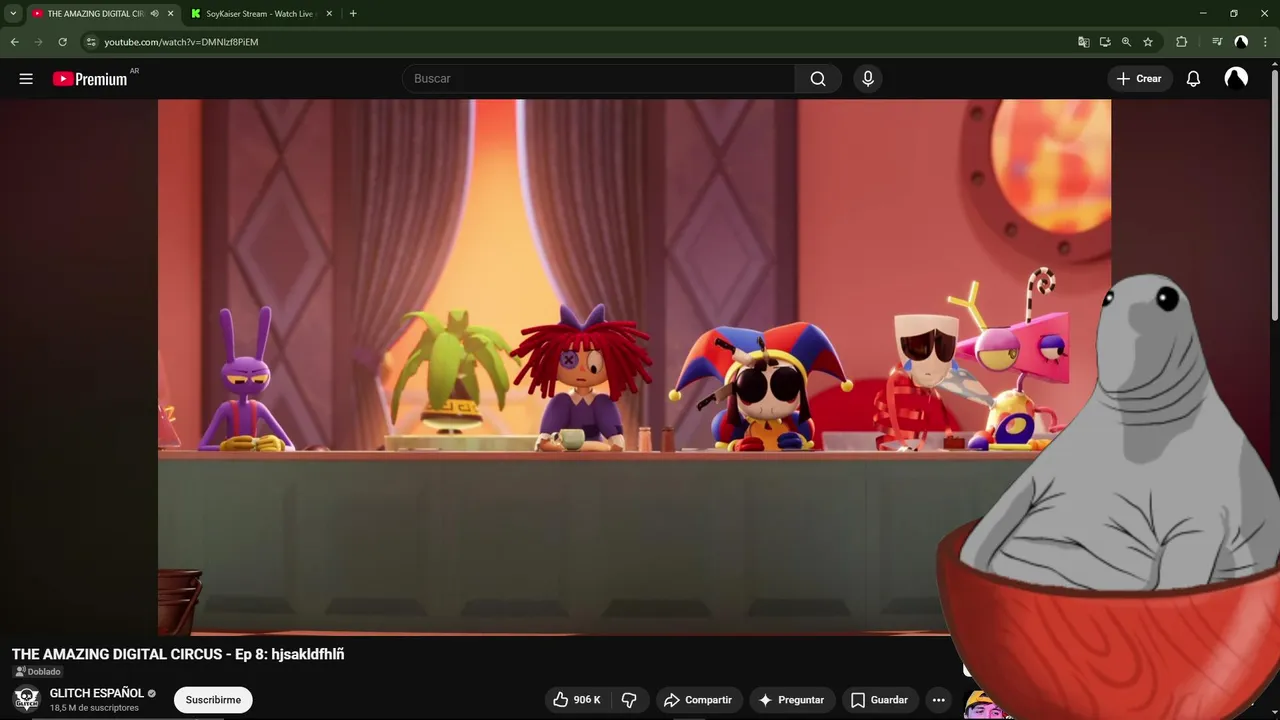Viewport: 1280px width, 720px height.
Task: Open the YouTube account avatar menu
Action: 1236,79
